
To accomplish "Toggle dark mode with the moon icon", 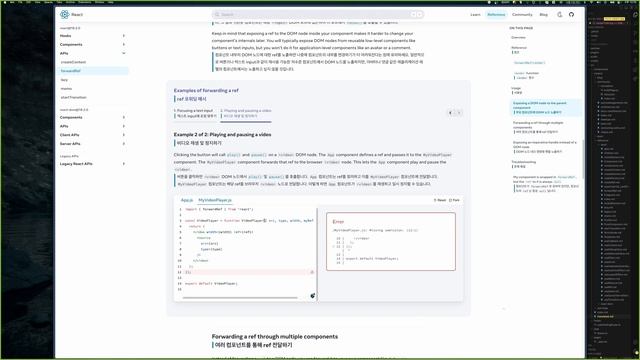I will 560,14.
